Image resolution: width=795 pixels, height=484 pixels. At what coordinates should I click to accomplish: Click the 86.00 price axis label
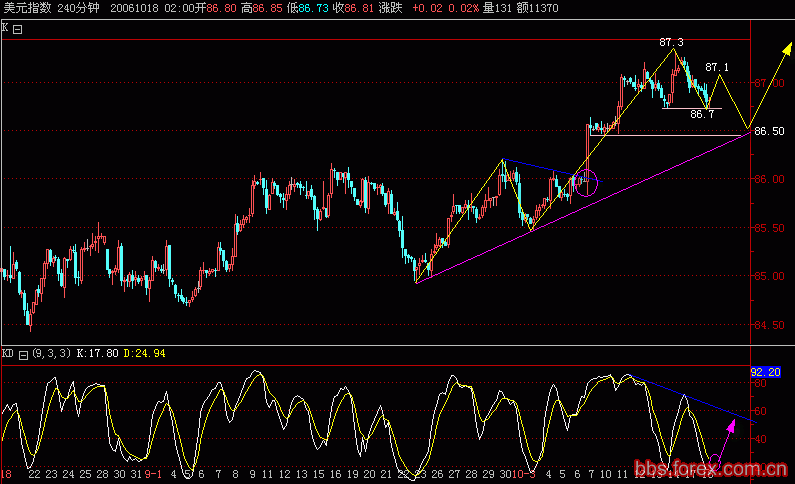point(769,179)
